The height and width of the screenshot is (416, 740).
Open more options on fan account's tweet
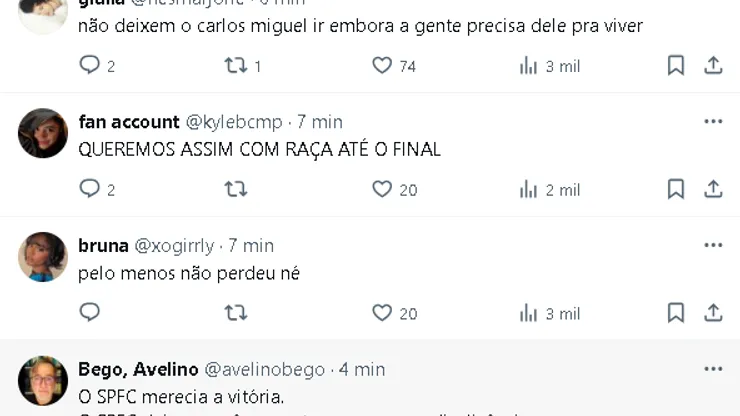[x=713, y=122]
